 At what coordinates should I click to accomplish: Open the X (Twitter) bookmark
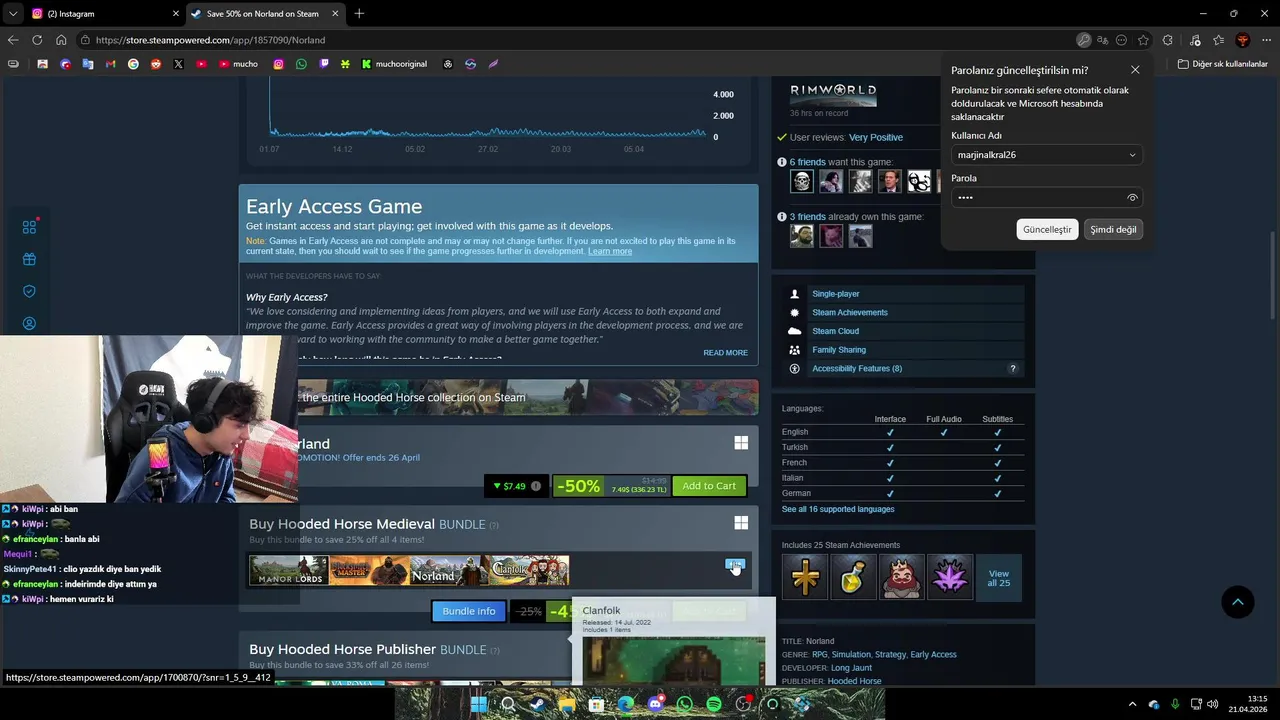[178, 64]
